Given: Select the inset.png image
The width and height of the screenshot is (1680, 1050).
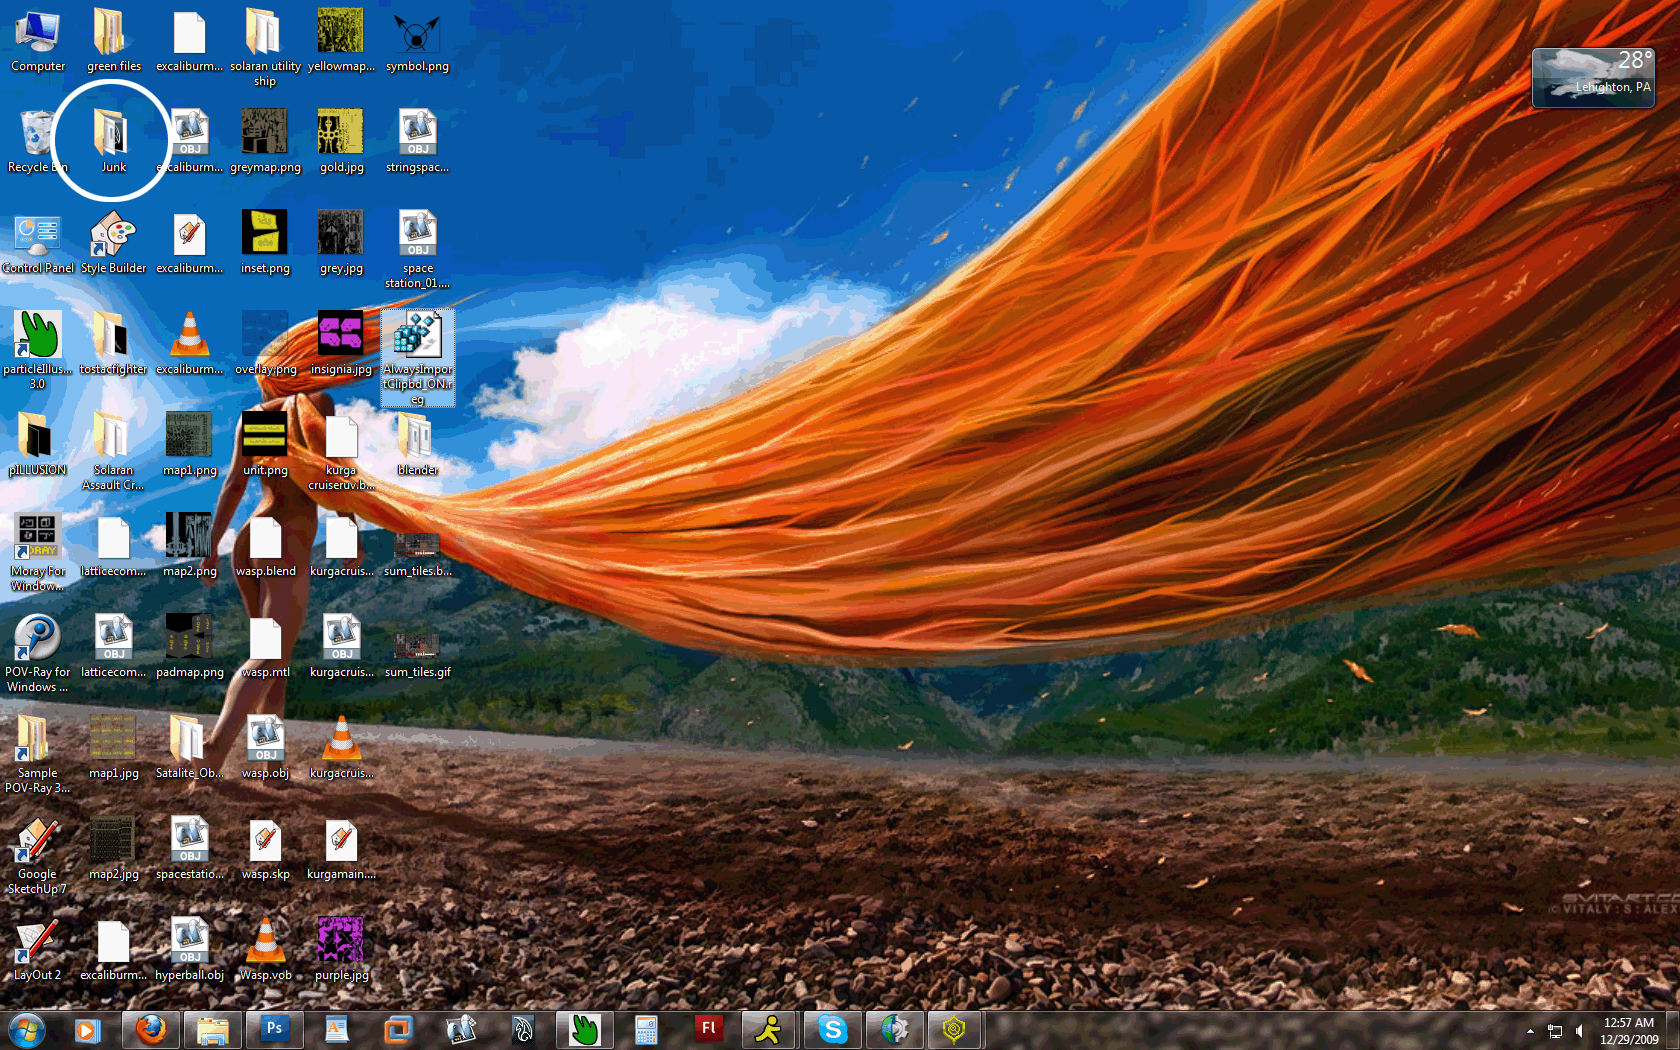Looking at the screenshot, I should click(265, 243).
